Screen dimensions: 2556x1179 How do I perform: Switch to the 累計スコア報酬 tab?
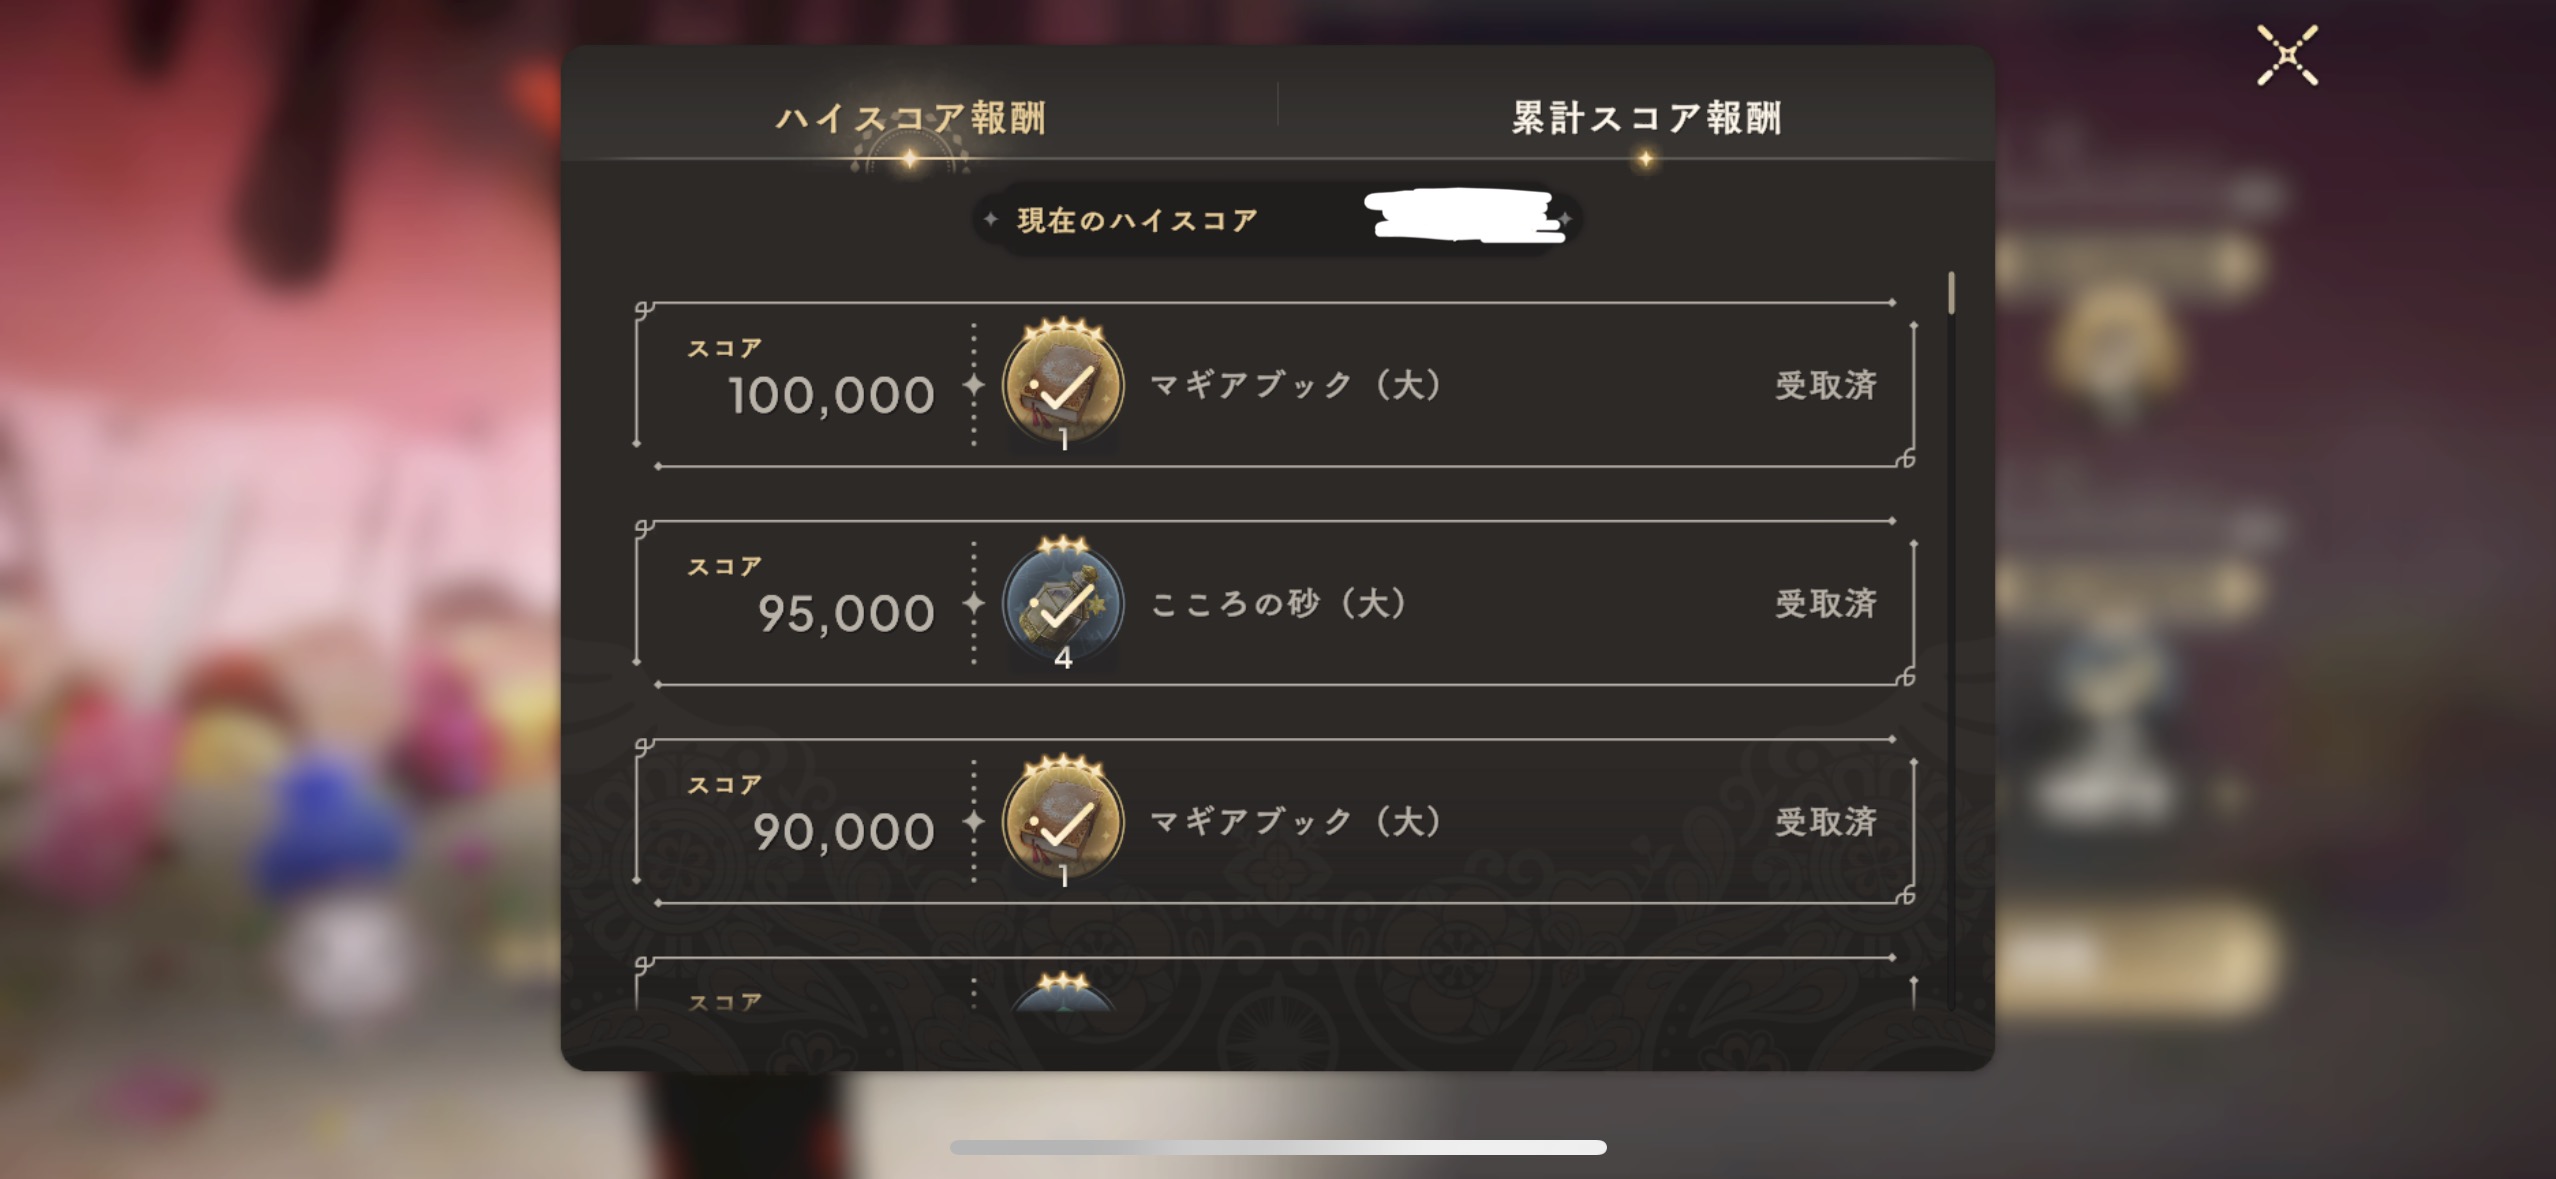[x=1646, y=118]
